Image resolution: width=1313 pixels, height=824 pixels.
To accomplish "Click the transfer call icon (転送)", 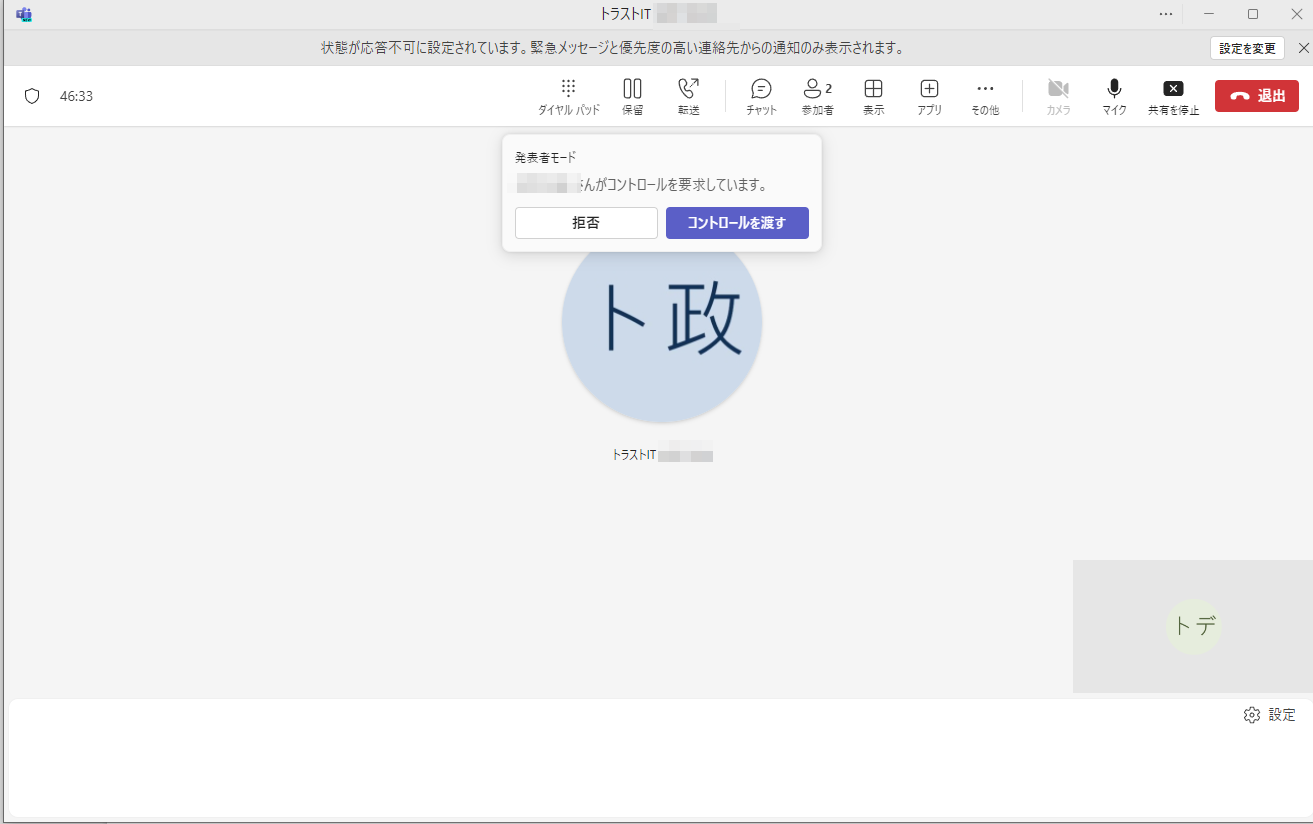I will point(688,96).
